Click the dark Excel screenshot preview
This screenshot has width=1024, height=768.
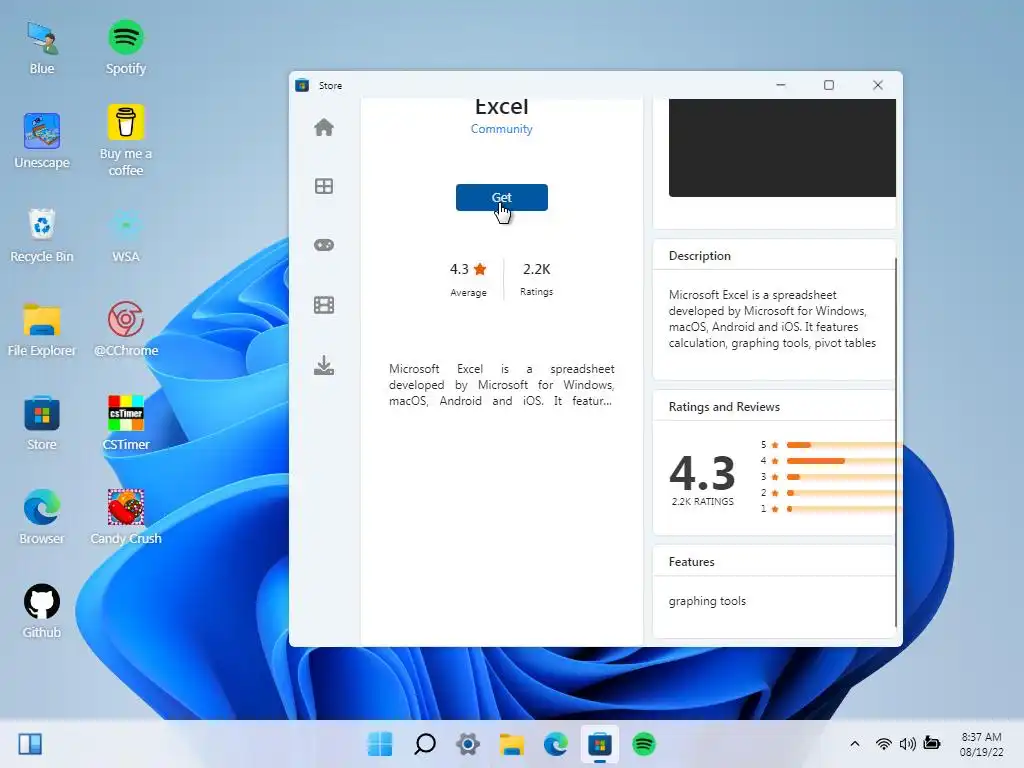click(782, 148)
